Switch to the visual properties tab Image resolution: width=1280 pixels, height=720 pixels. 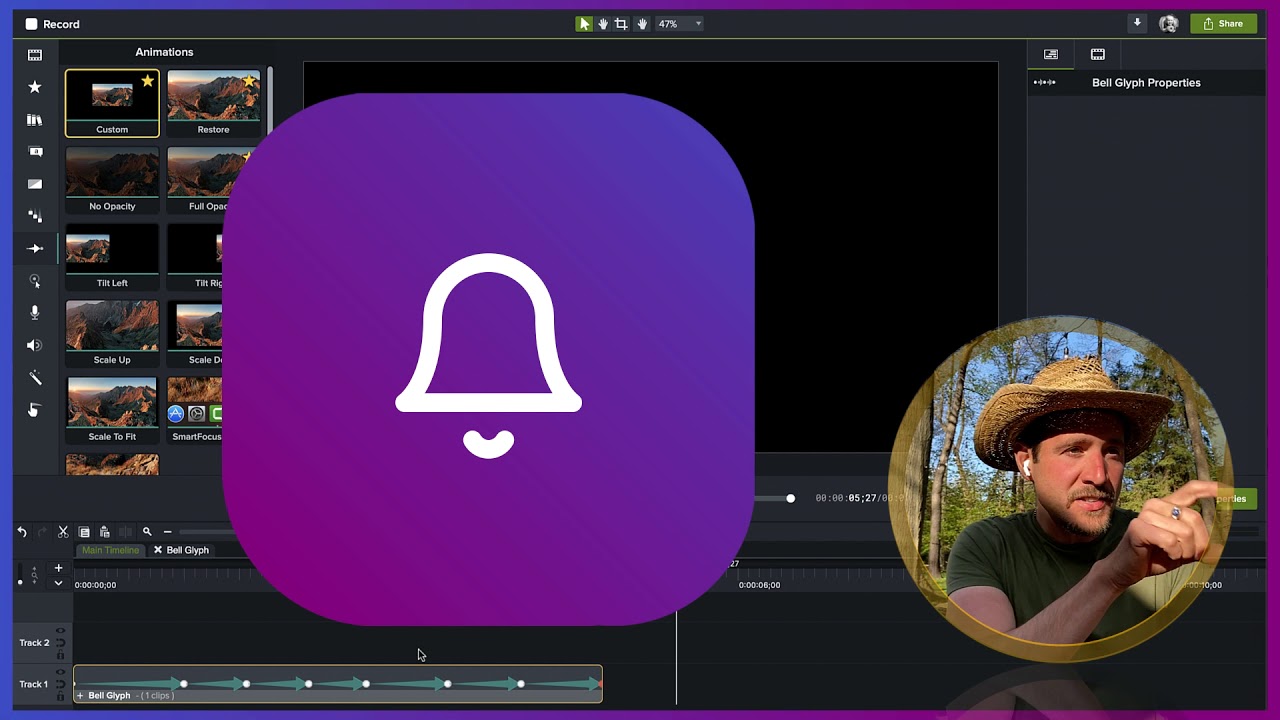[x=1051, y=54]
